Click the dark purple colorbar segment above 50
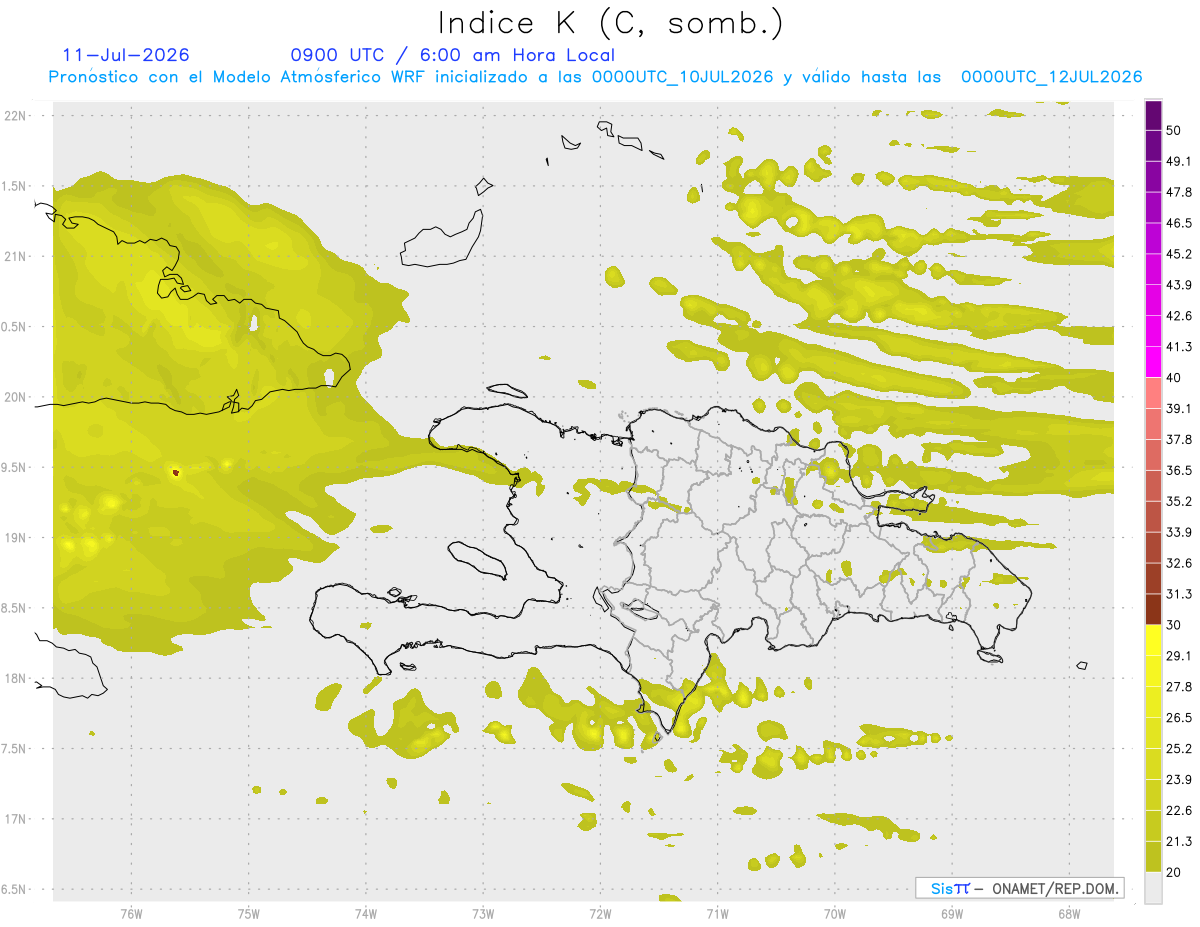 pyautogui.click(x=1153, y=116)
